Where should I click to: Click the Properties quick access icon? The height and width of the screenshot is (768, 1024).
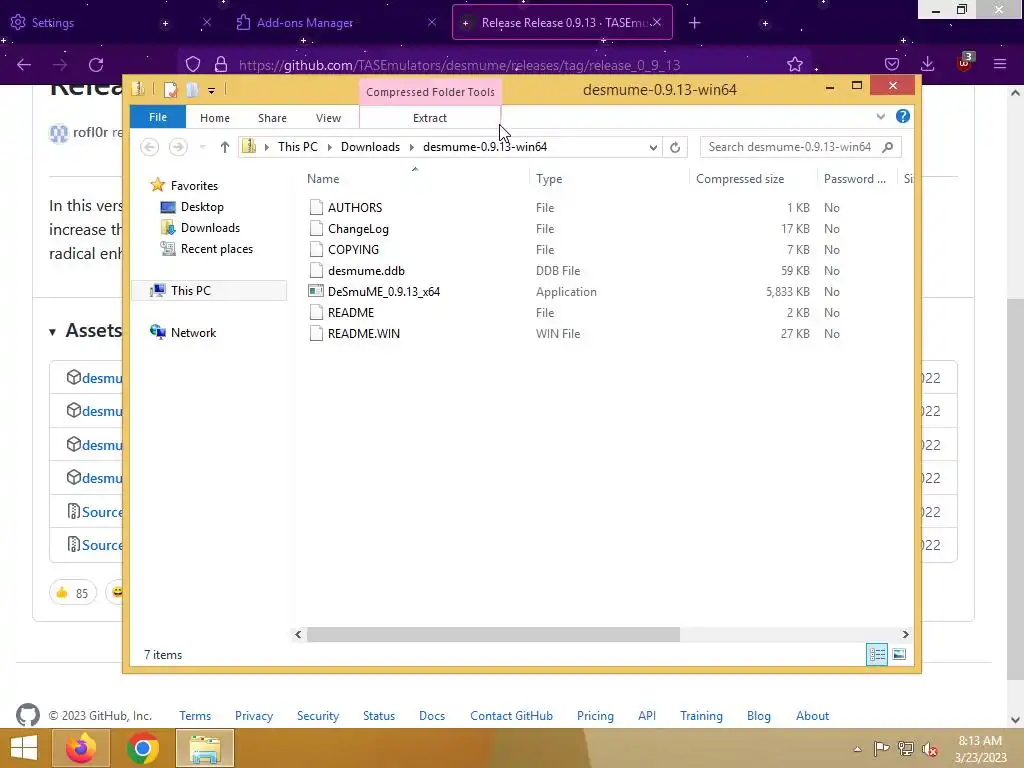pos(170,89)
